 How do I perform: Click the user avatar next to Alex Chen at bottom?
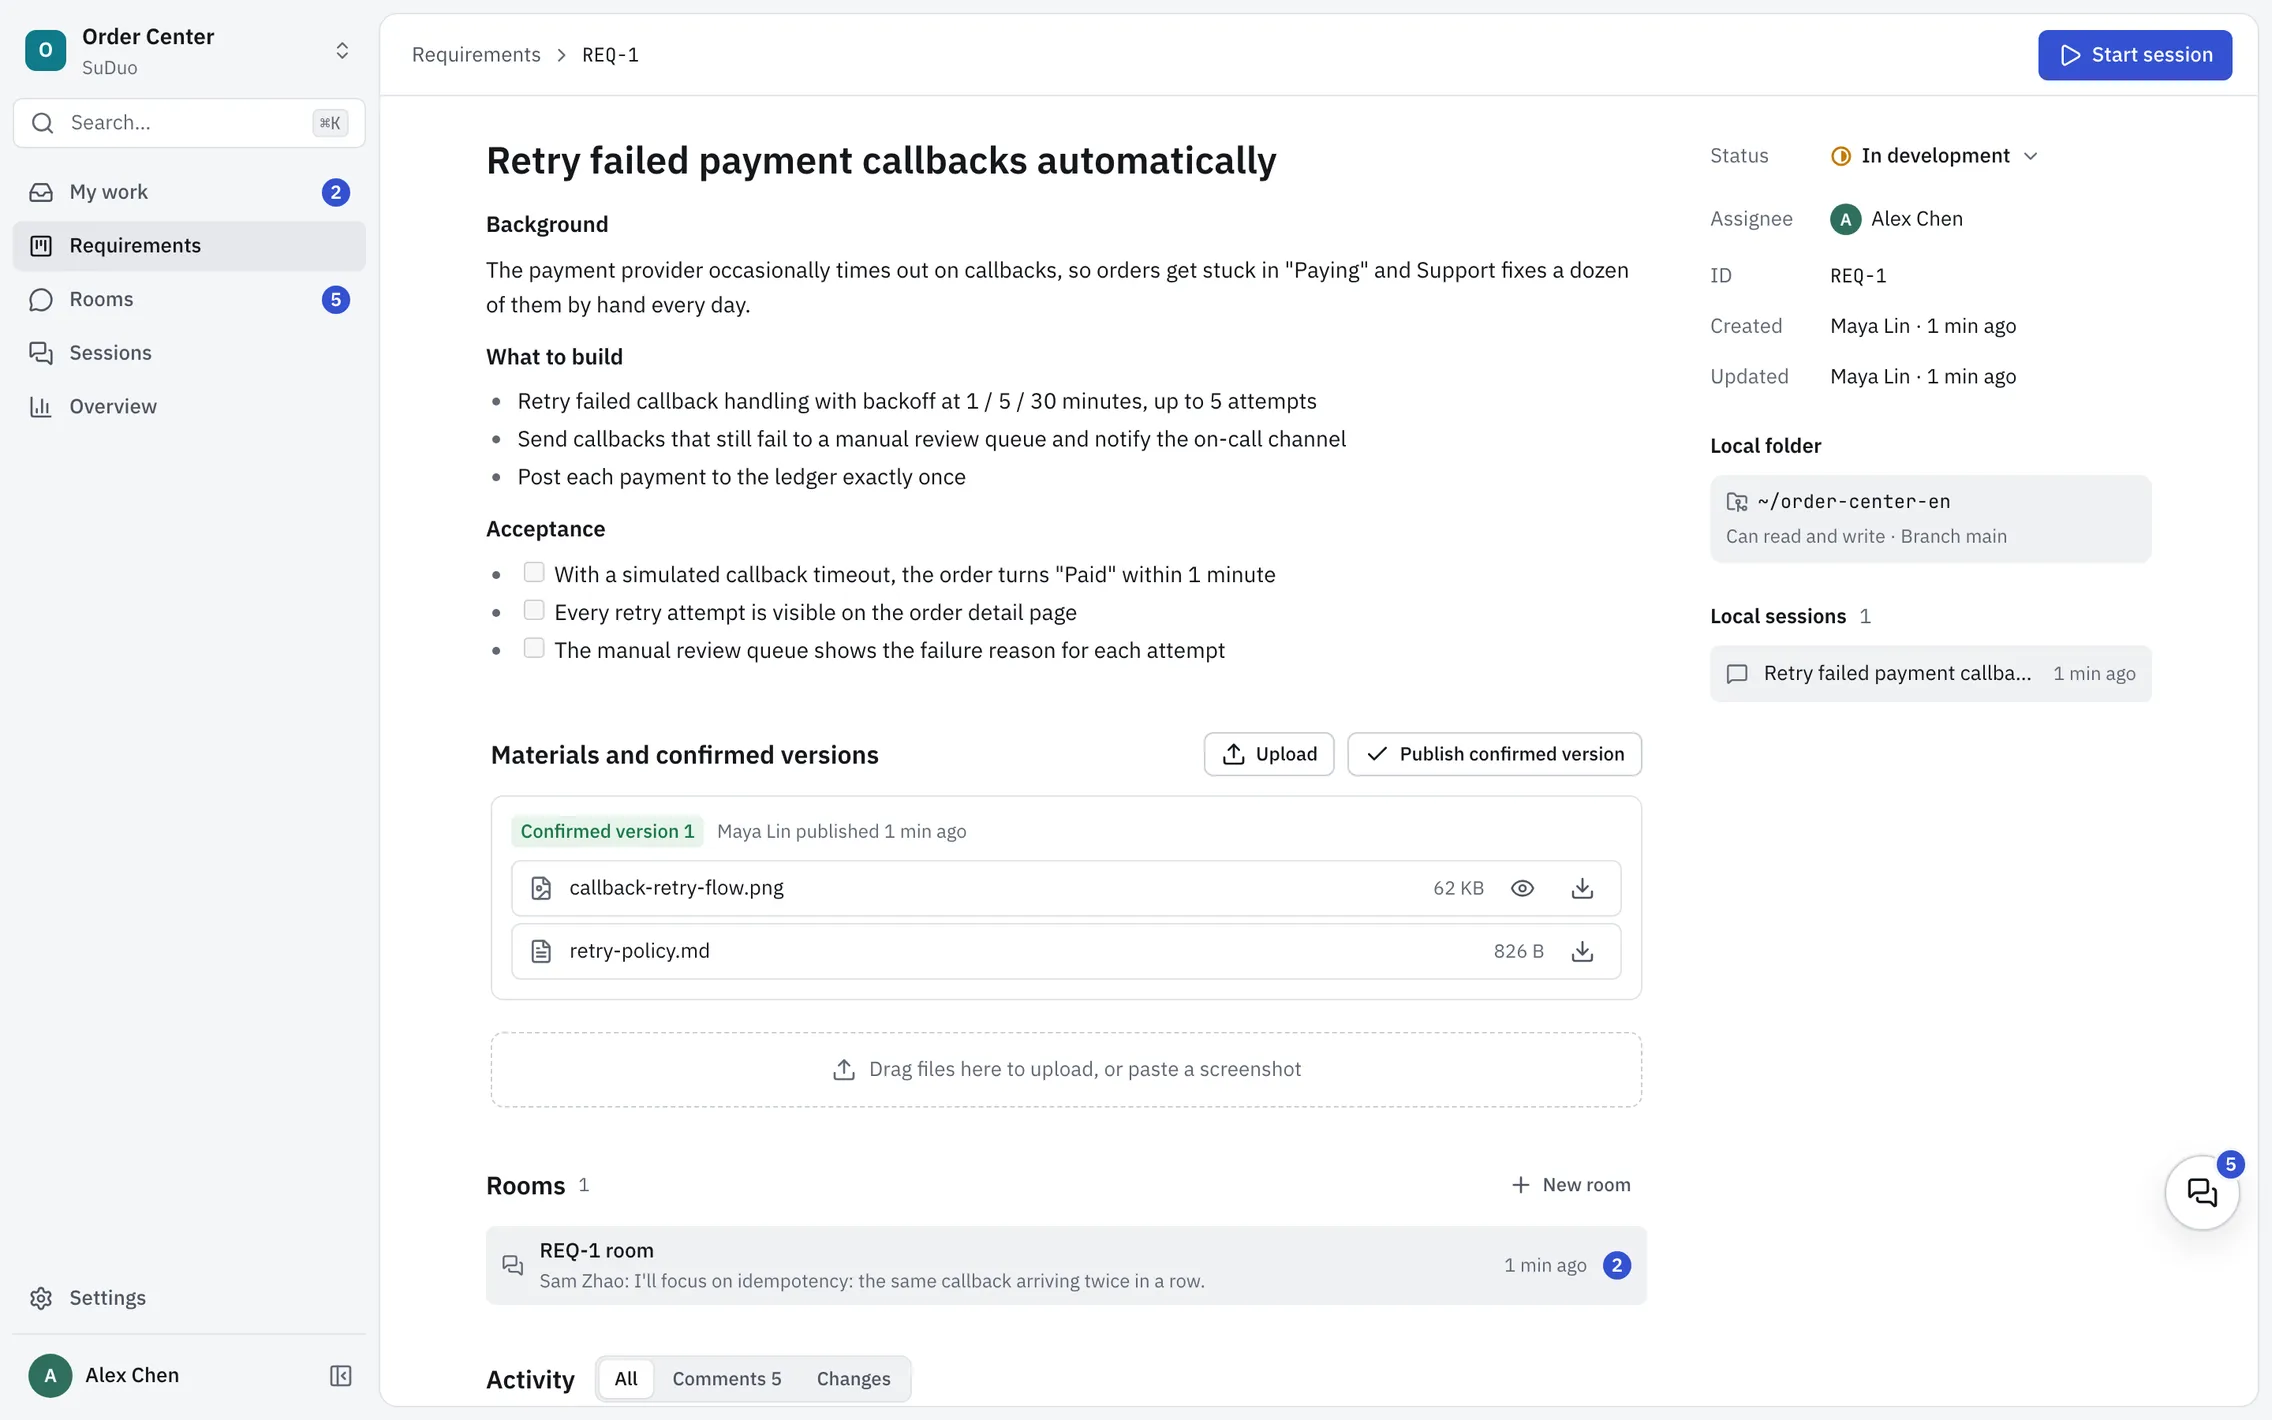tap(50, 1376)
